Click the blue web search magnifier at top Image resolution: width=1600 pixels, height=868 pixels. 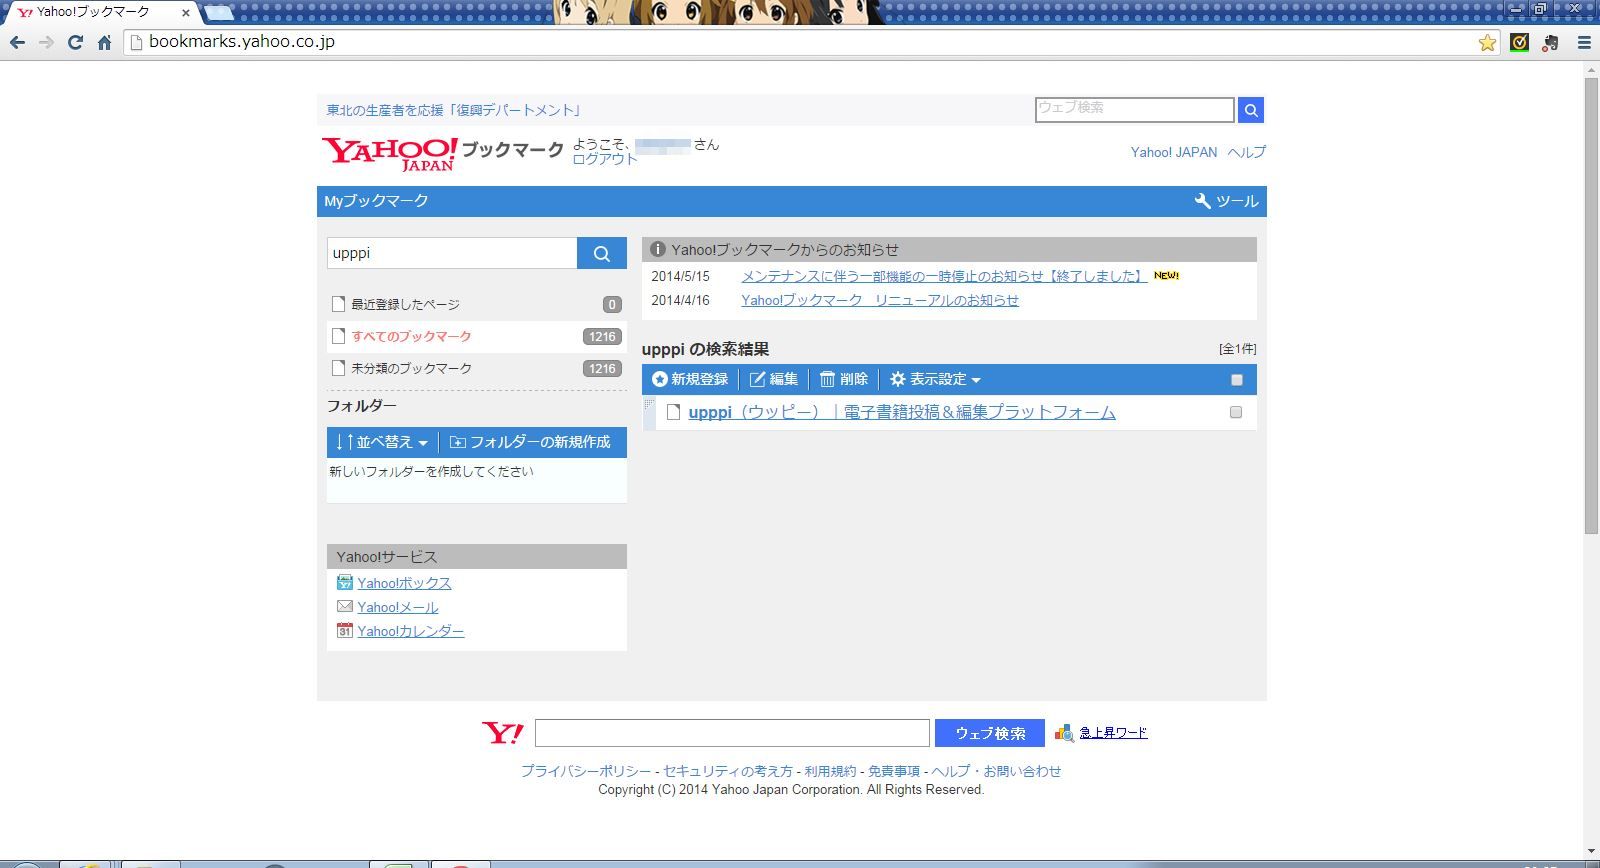(x=1251, y=110)
